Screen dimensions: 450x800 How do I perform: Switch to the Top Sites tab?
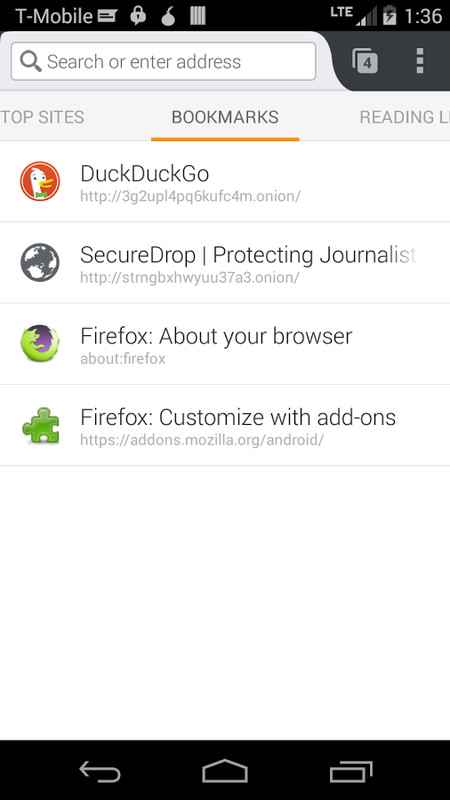(42, 117)
